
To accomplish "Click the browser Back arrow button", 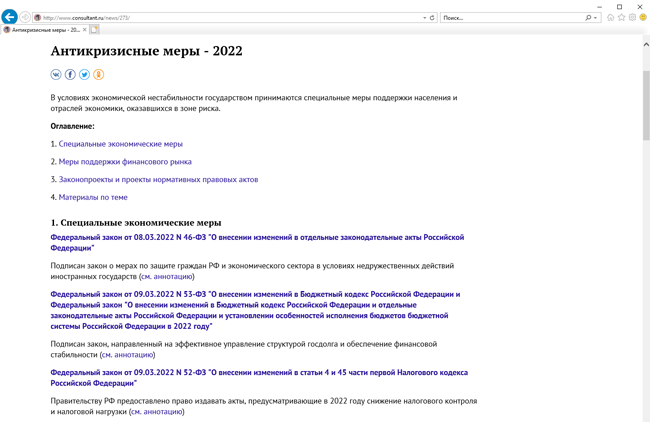I will 10,17.
